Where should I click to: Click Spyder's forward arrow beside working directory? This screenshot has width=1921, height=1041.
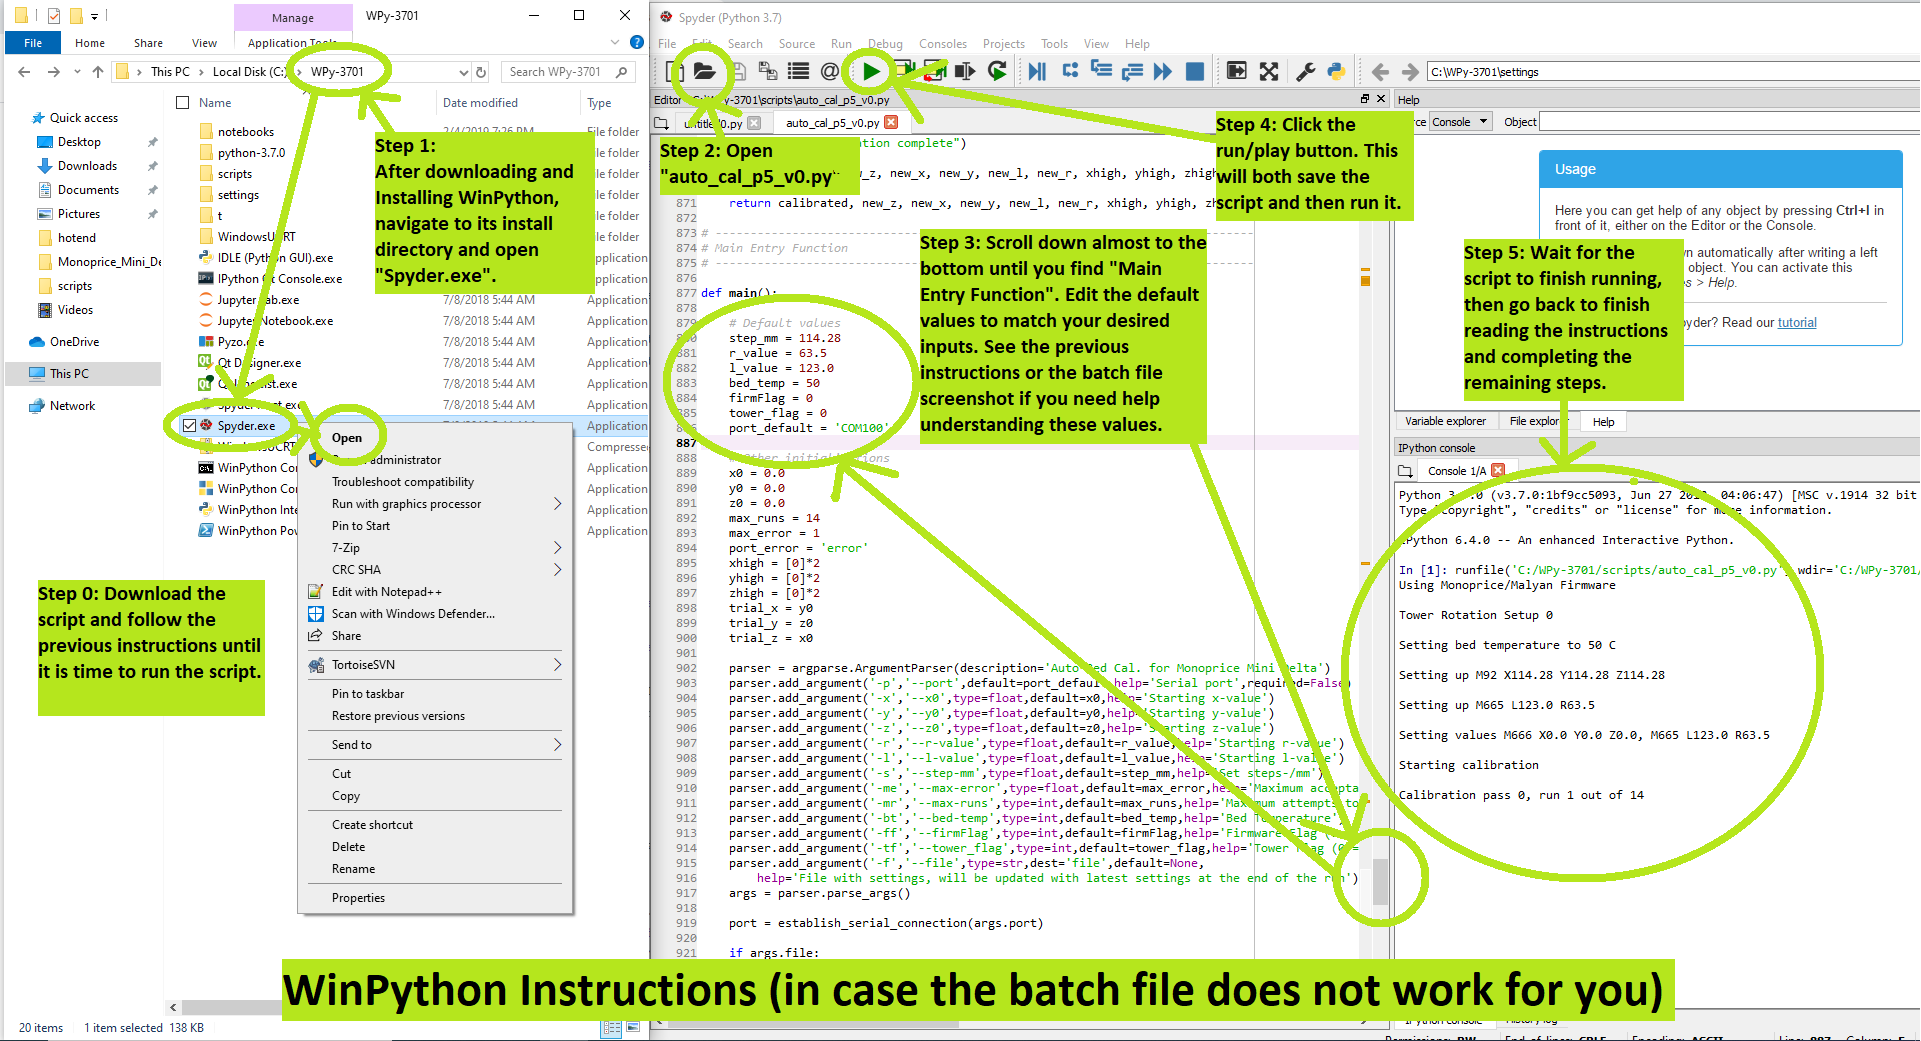1410,72
